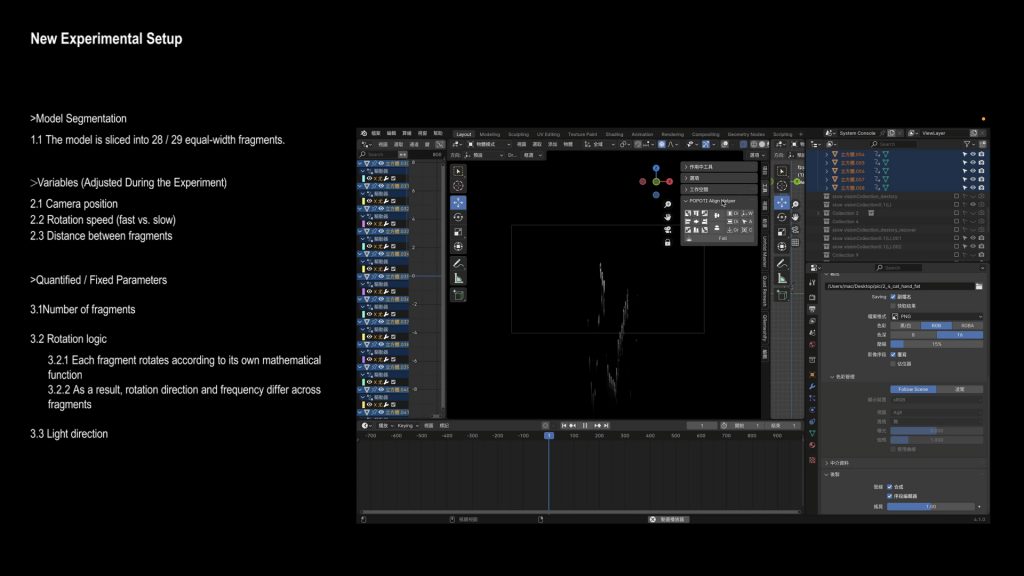Adjust the 15% compression slider
The image size is (1024, 576).
tap(935, 344)
